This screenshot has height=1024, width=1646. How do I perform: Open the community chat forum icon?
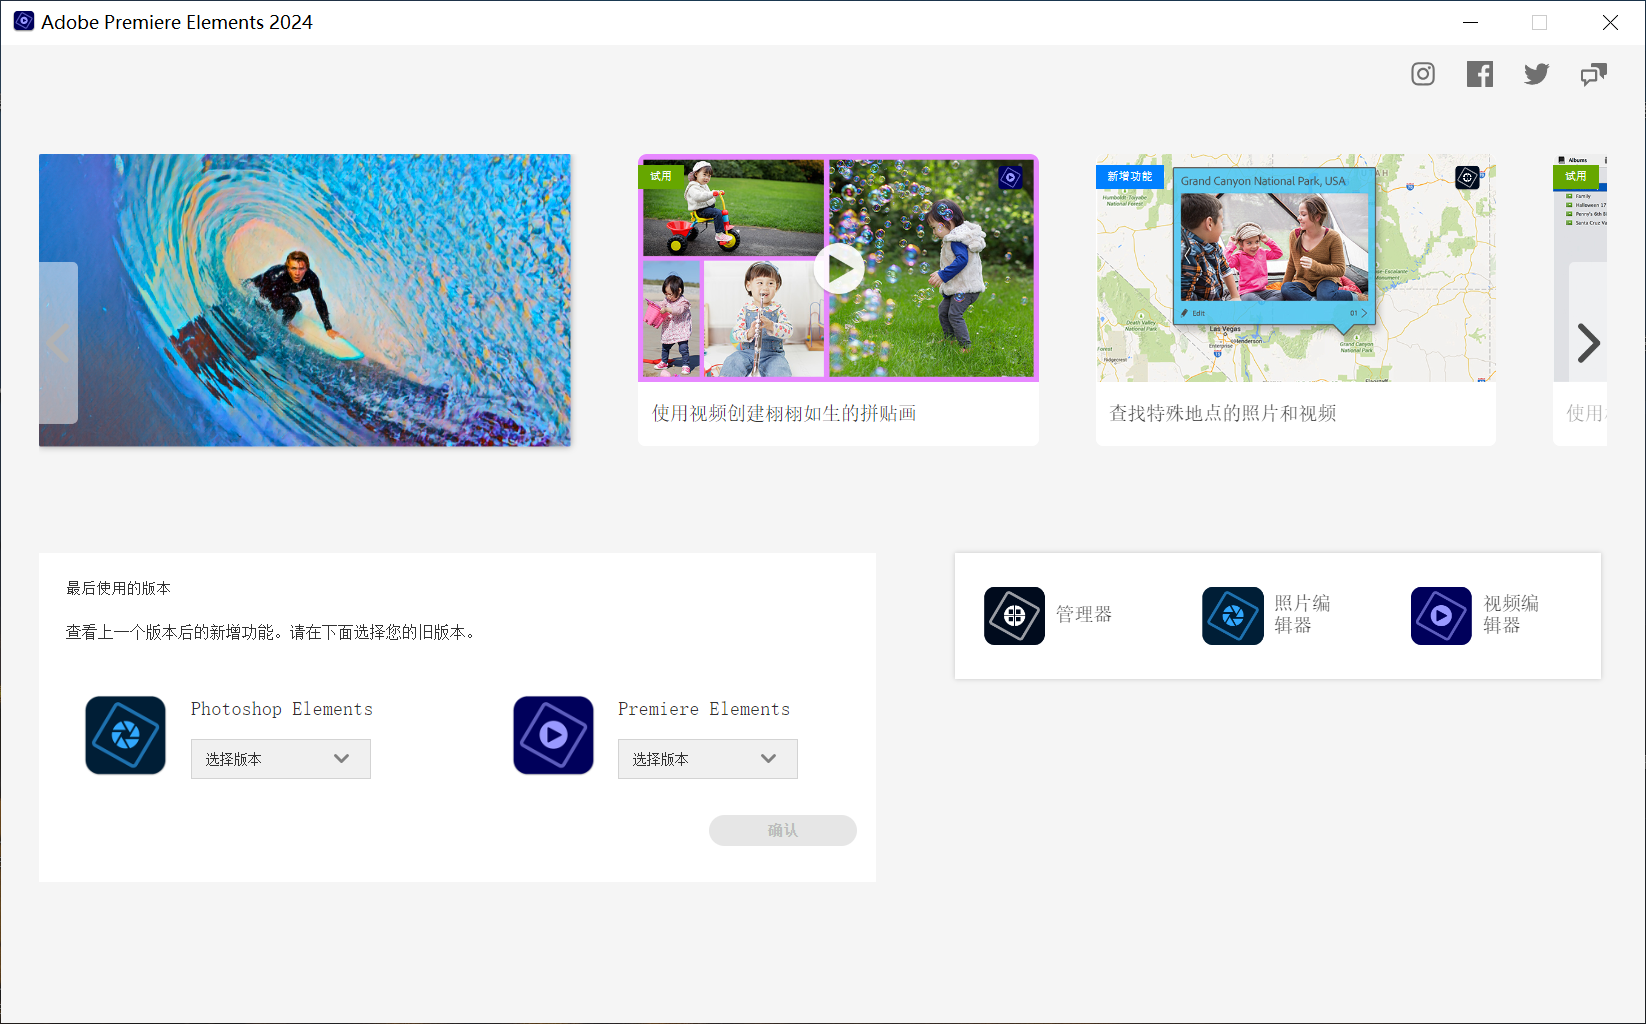(1594, 74)
